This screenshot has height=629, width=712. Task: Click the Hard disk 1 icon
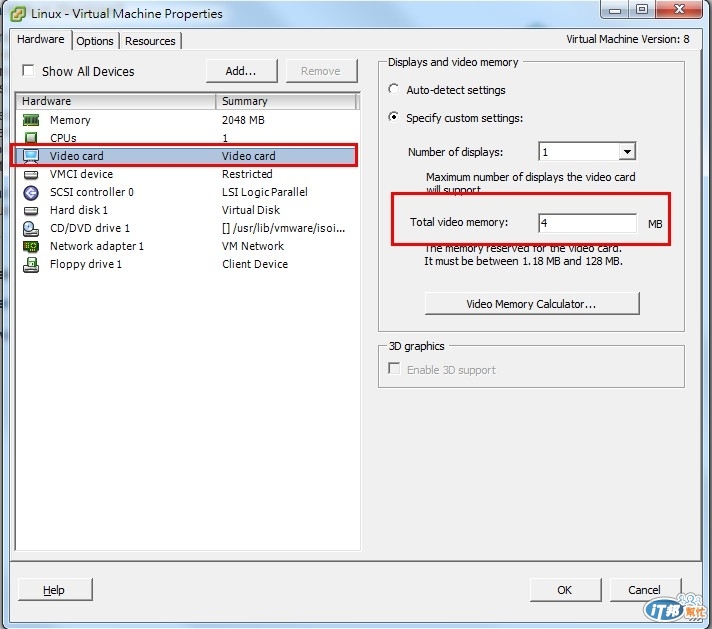pos(31,211)
